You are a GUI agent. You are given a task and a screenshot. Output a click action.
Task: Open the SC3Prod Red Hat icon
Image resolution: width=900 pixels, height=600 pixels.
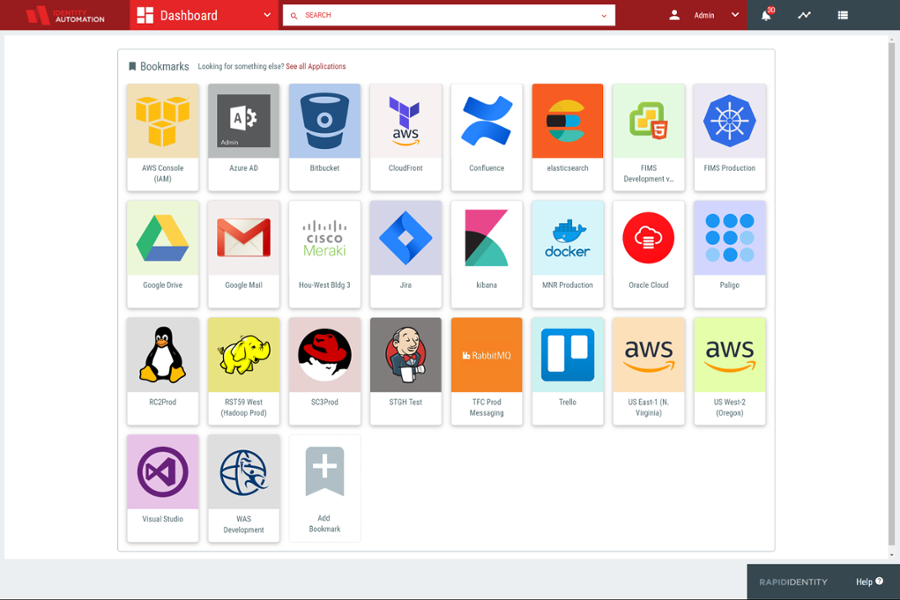[x=324, y=355]
